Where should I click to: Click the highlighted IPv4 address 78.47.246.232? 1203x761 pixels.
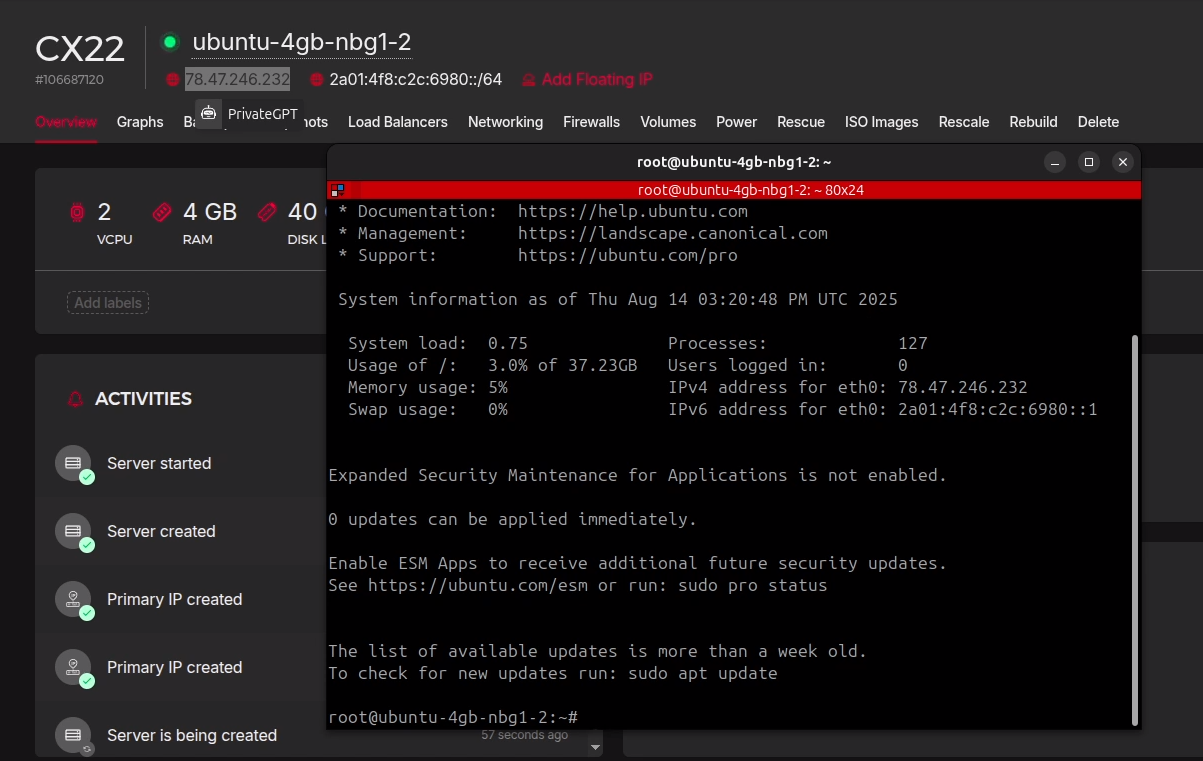coord(237,79)
